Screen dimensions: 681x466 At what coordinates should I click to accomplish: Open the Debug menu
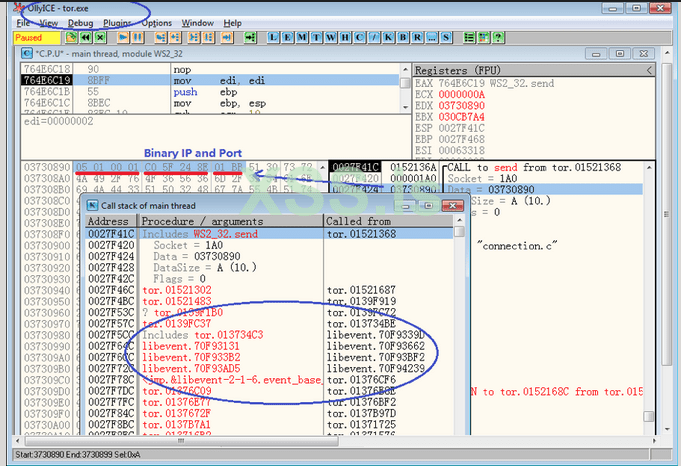[x=81, y=22]
